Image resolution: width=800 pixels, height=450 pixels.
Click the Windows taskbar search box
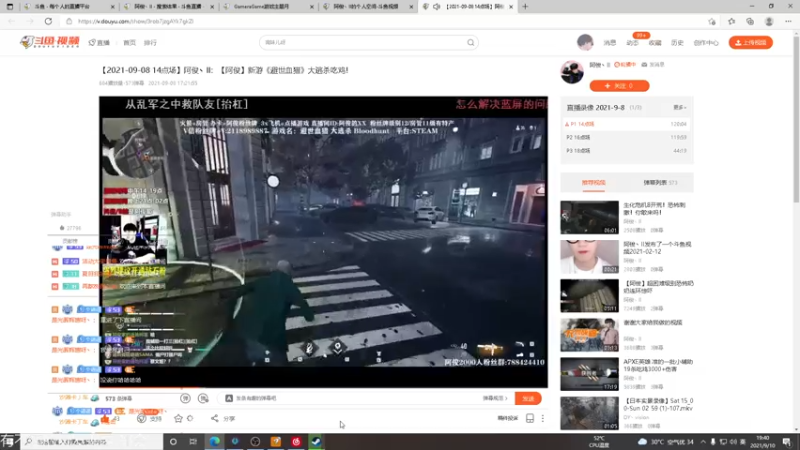point(92,442)
